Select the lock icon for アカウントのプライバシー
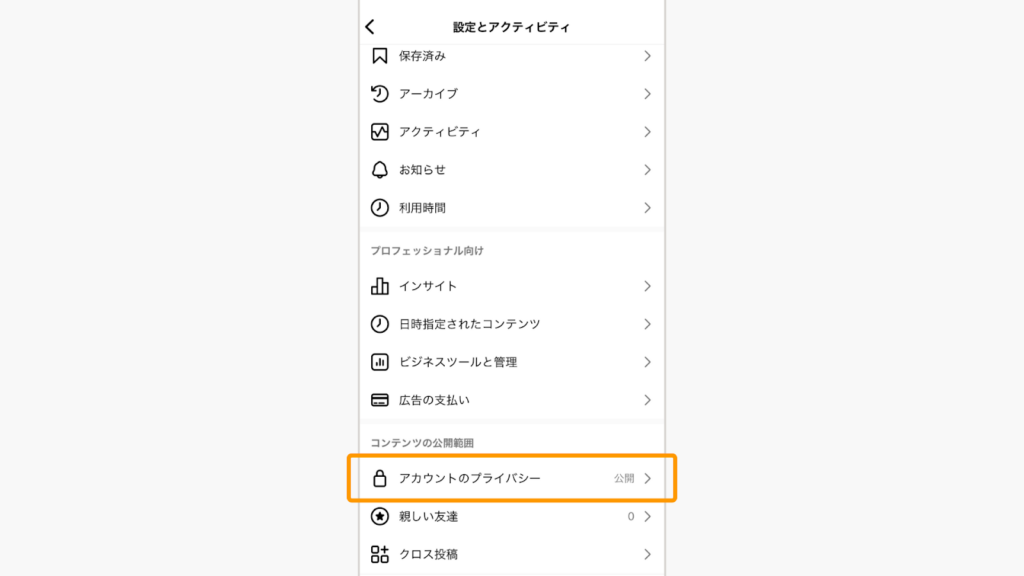 [x=378, y=478]
